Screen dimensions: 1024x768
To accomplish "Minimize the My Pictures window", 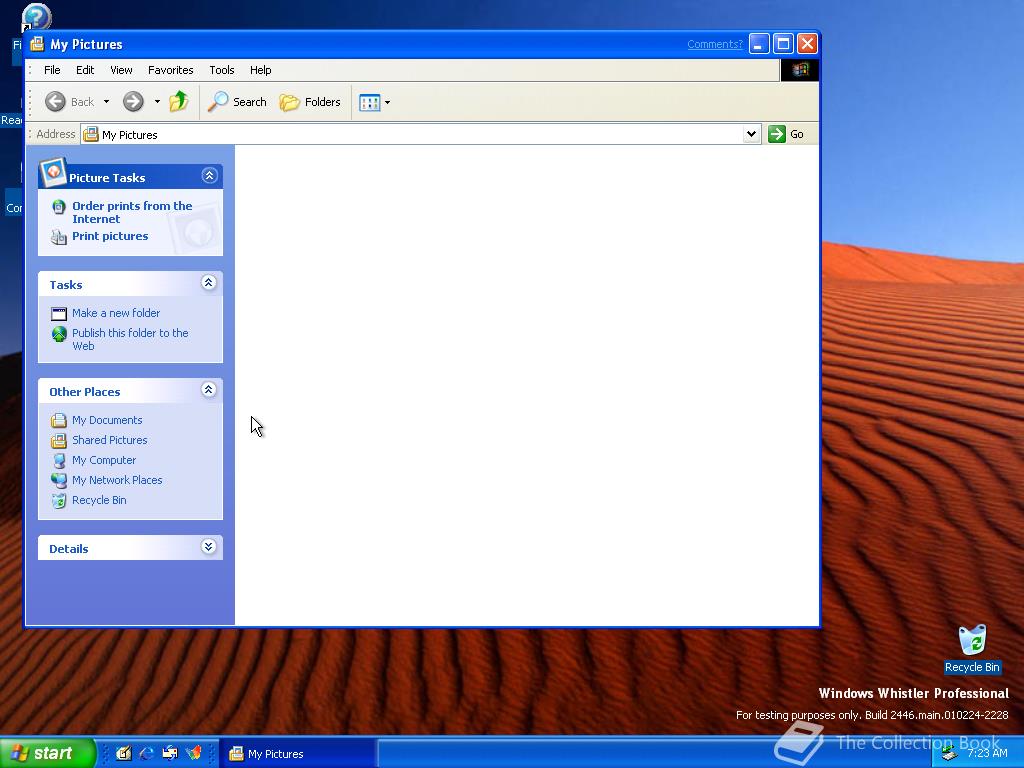I will click(759, 44).
